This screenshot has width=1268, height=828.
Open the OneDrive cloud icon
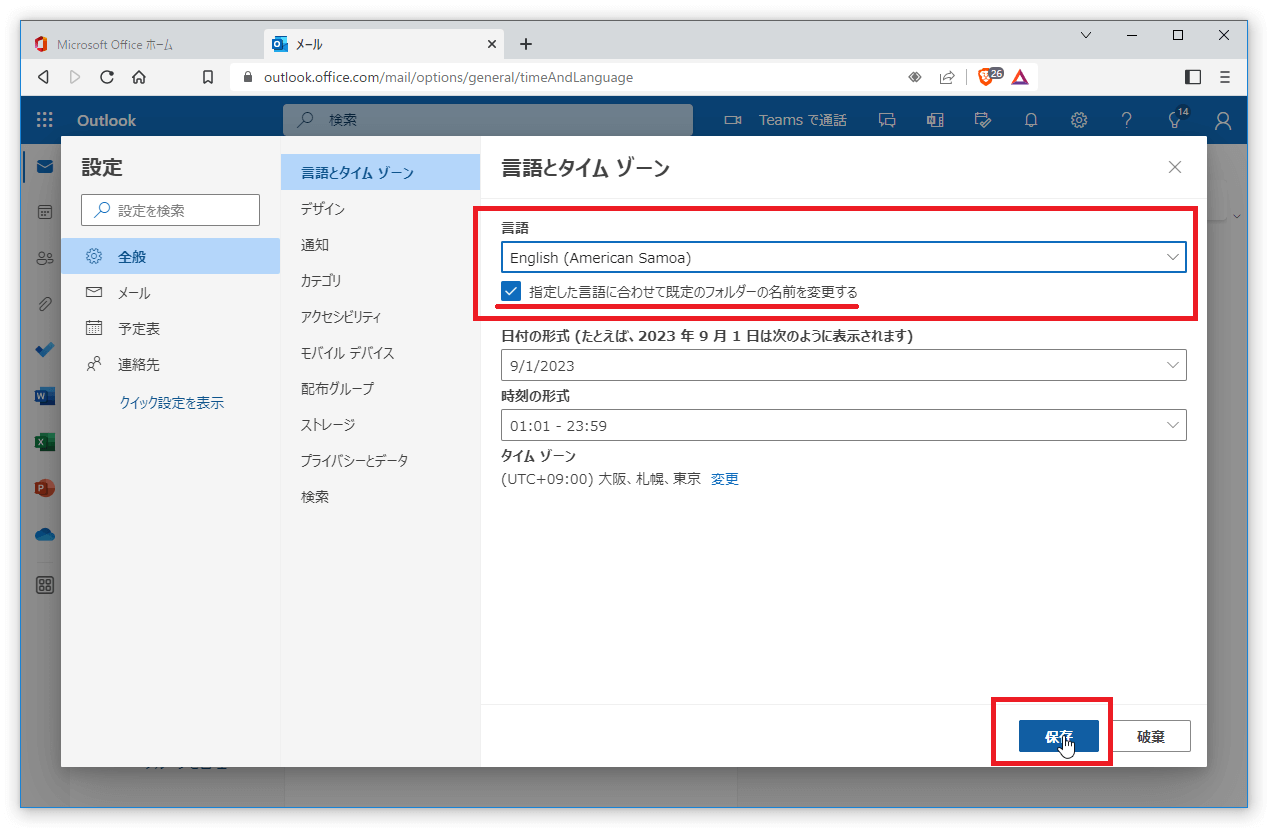(44, 535)
